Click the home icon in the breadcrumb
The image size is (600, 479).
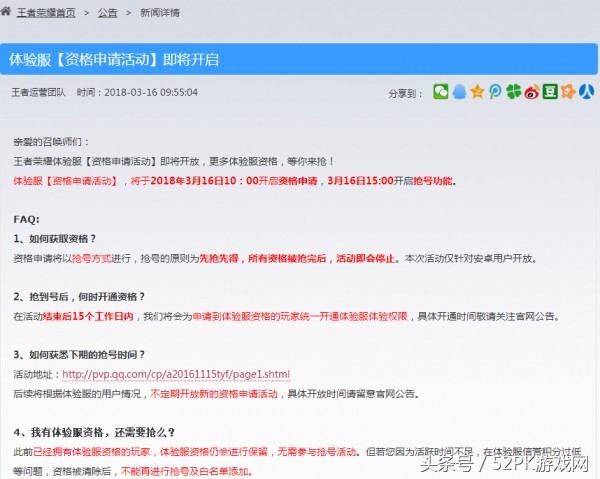tap(5, 11)
